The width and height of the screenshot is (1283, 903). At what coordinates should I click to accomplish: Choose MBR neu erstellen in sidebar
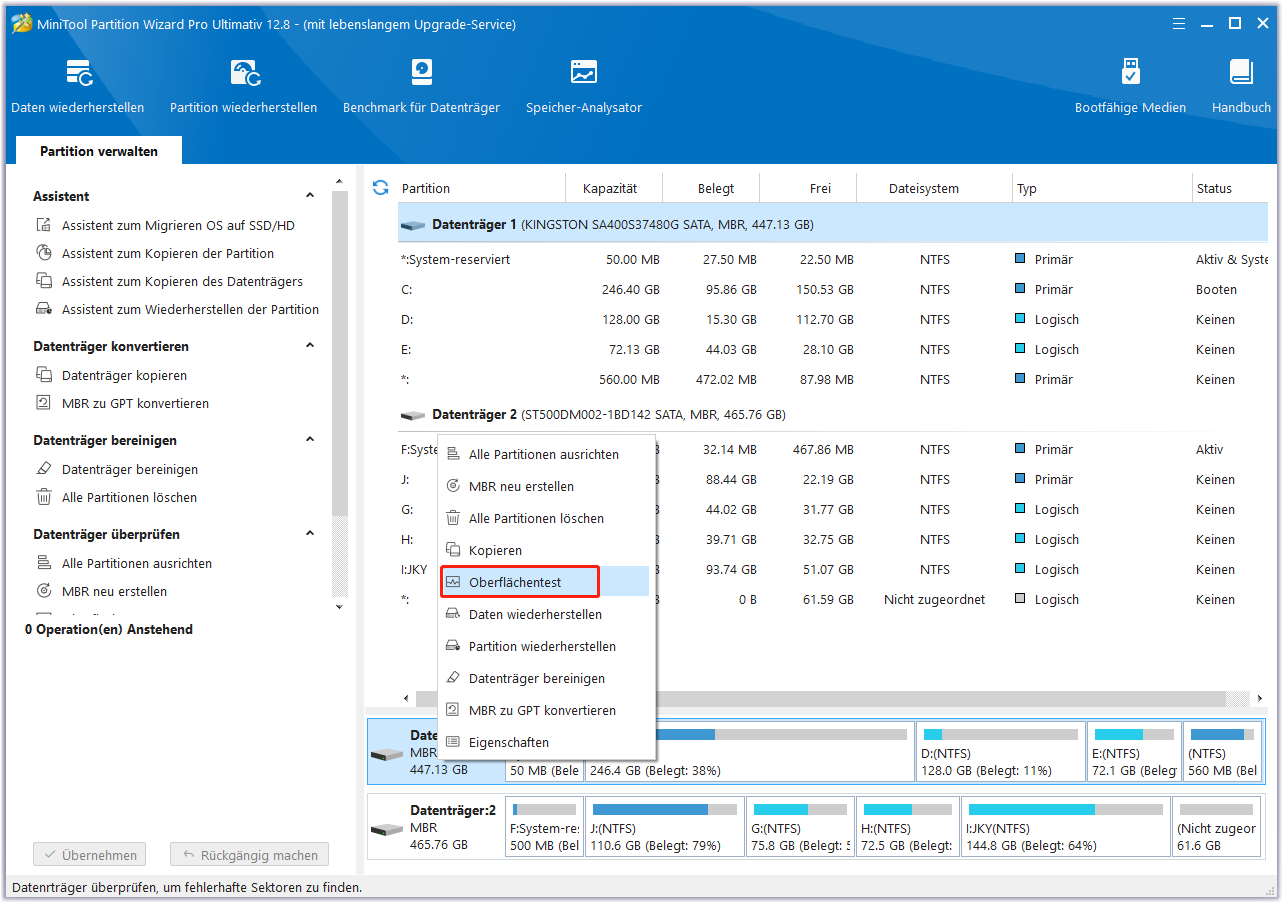pos(114,592)
